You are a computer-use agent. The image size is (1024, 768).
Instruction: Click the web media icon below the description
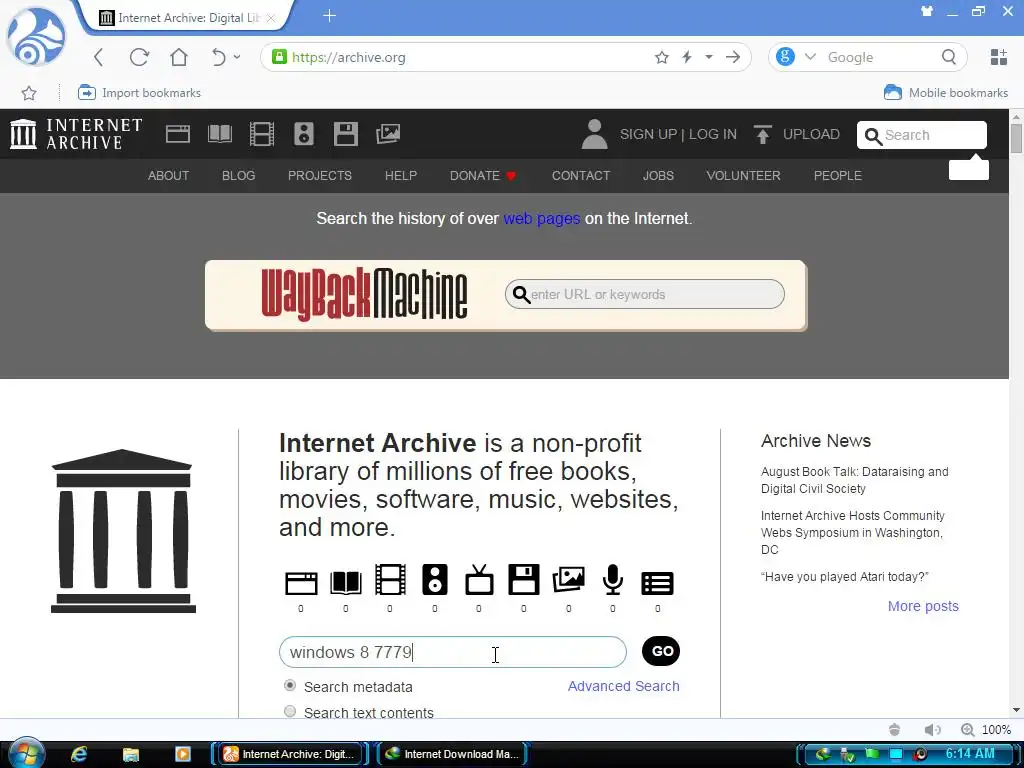click(301, 583)
